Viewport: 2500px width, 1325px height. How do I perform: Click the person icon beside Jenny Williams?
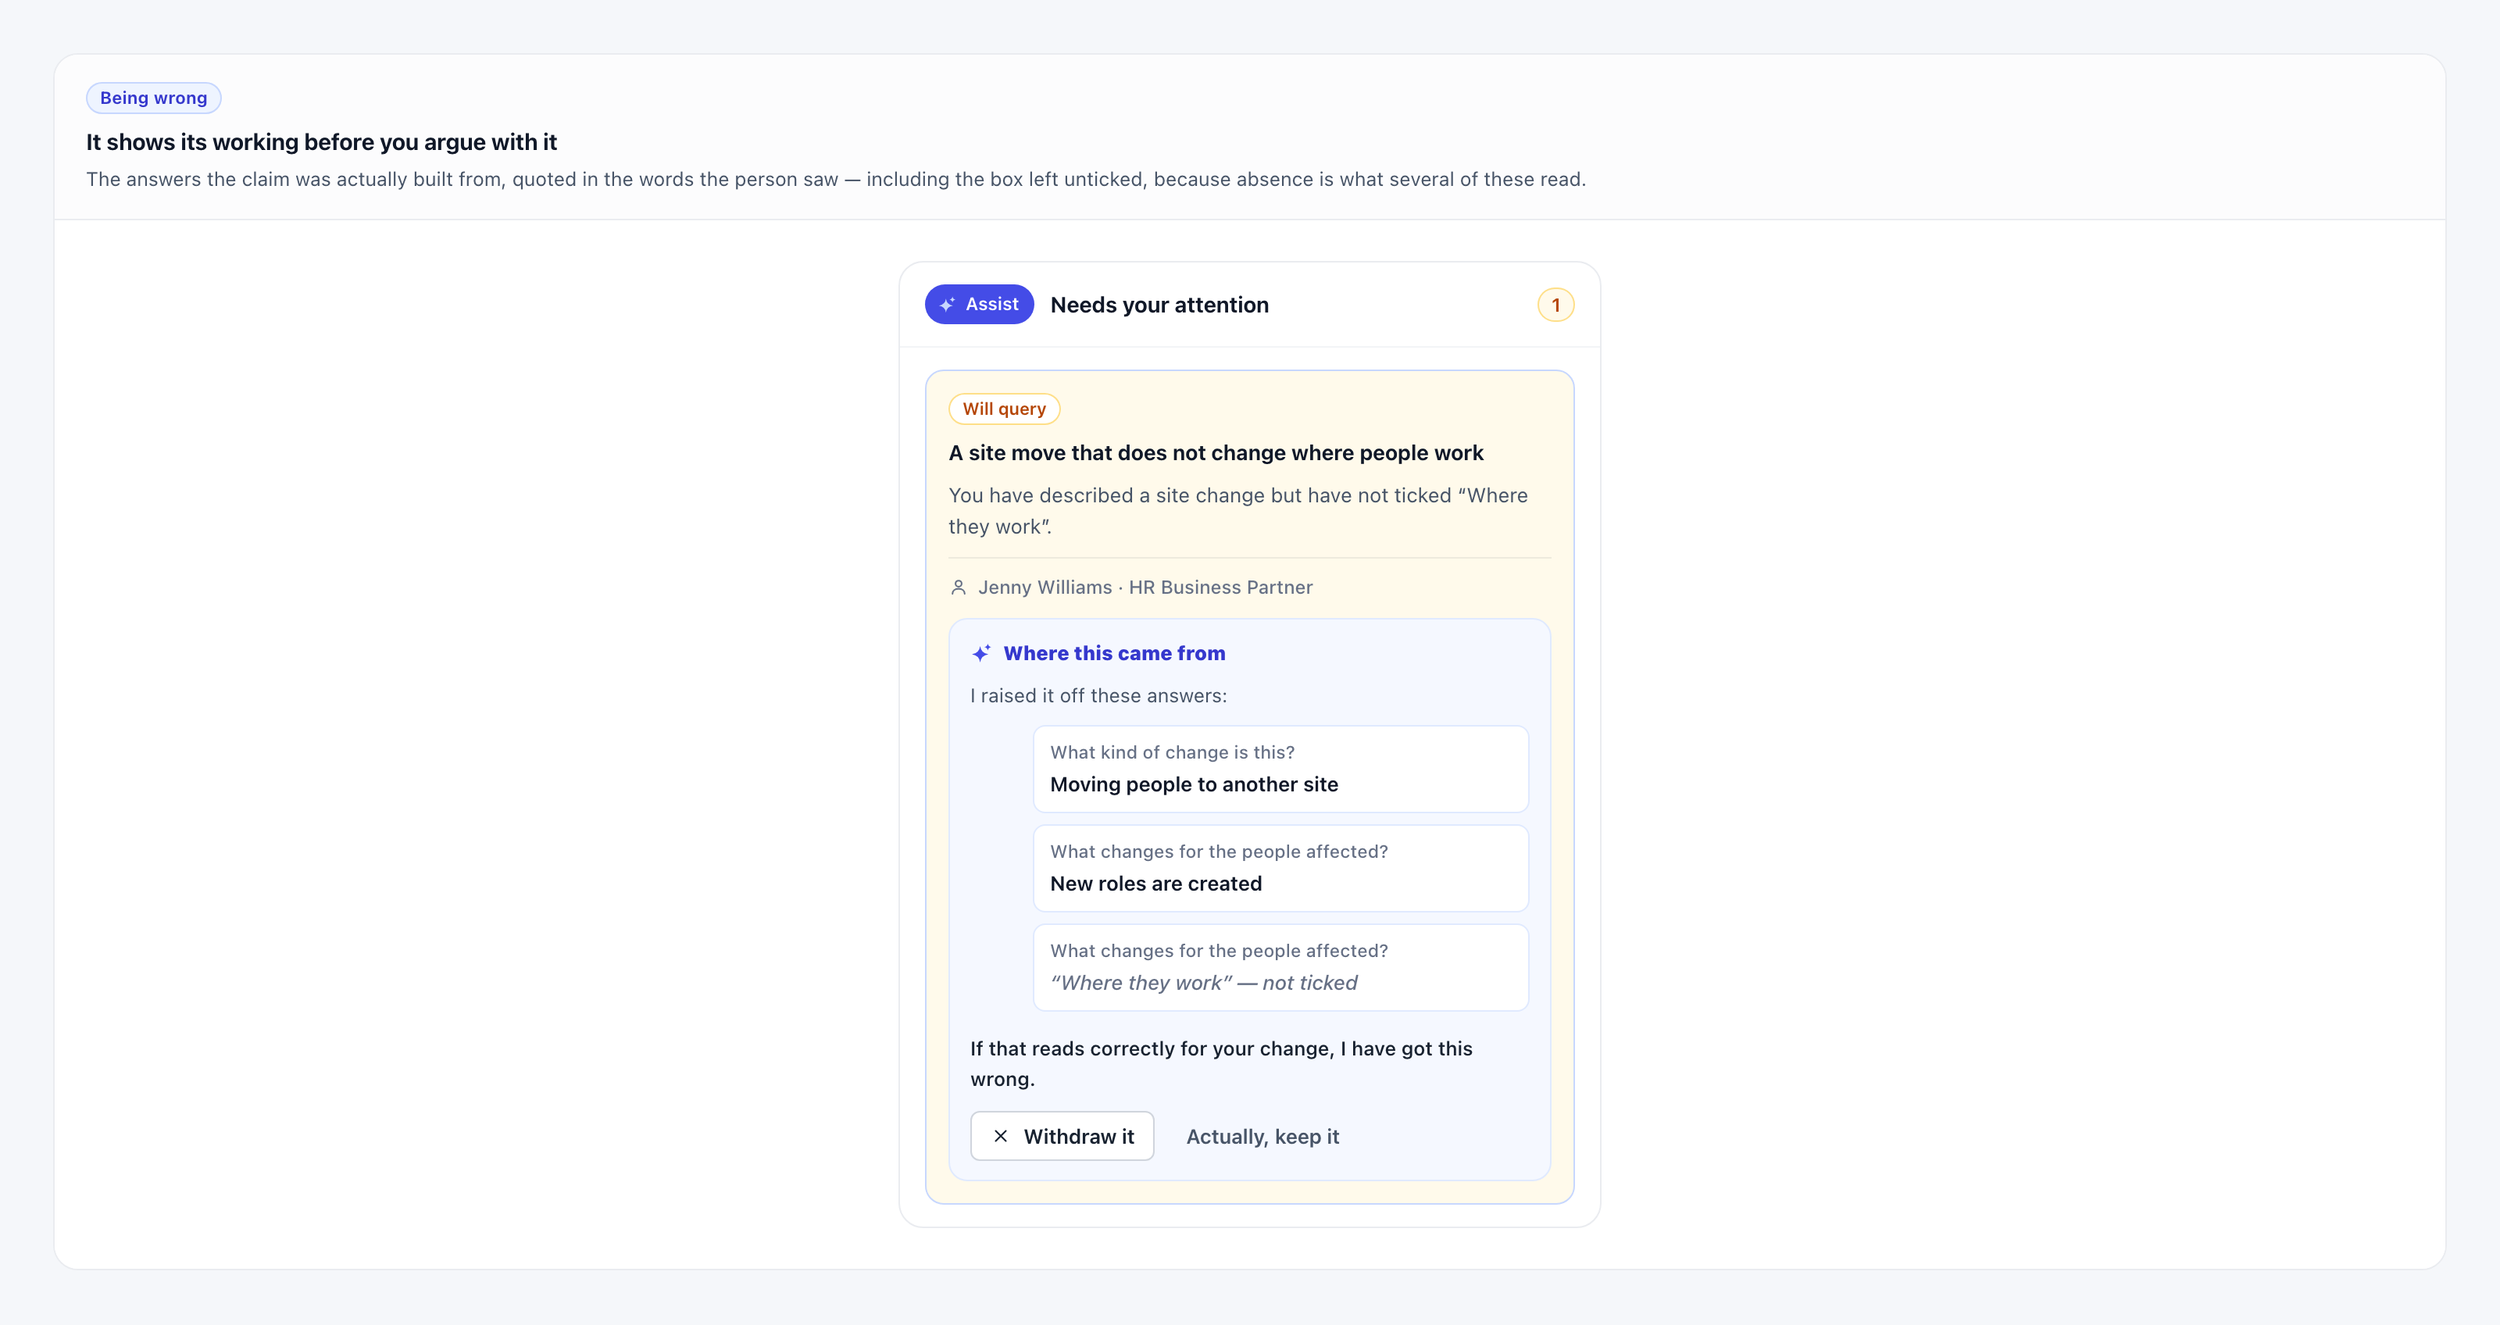tap(958, 587)
